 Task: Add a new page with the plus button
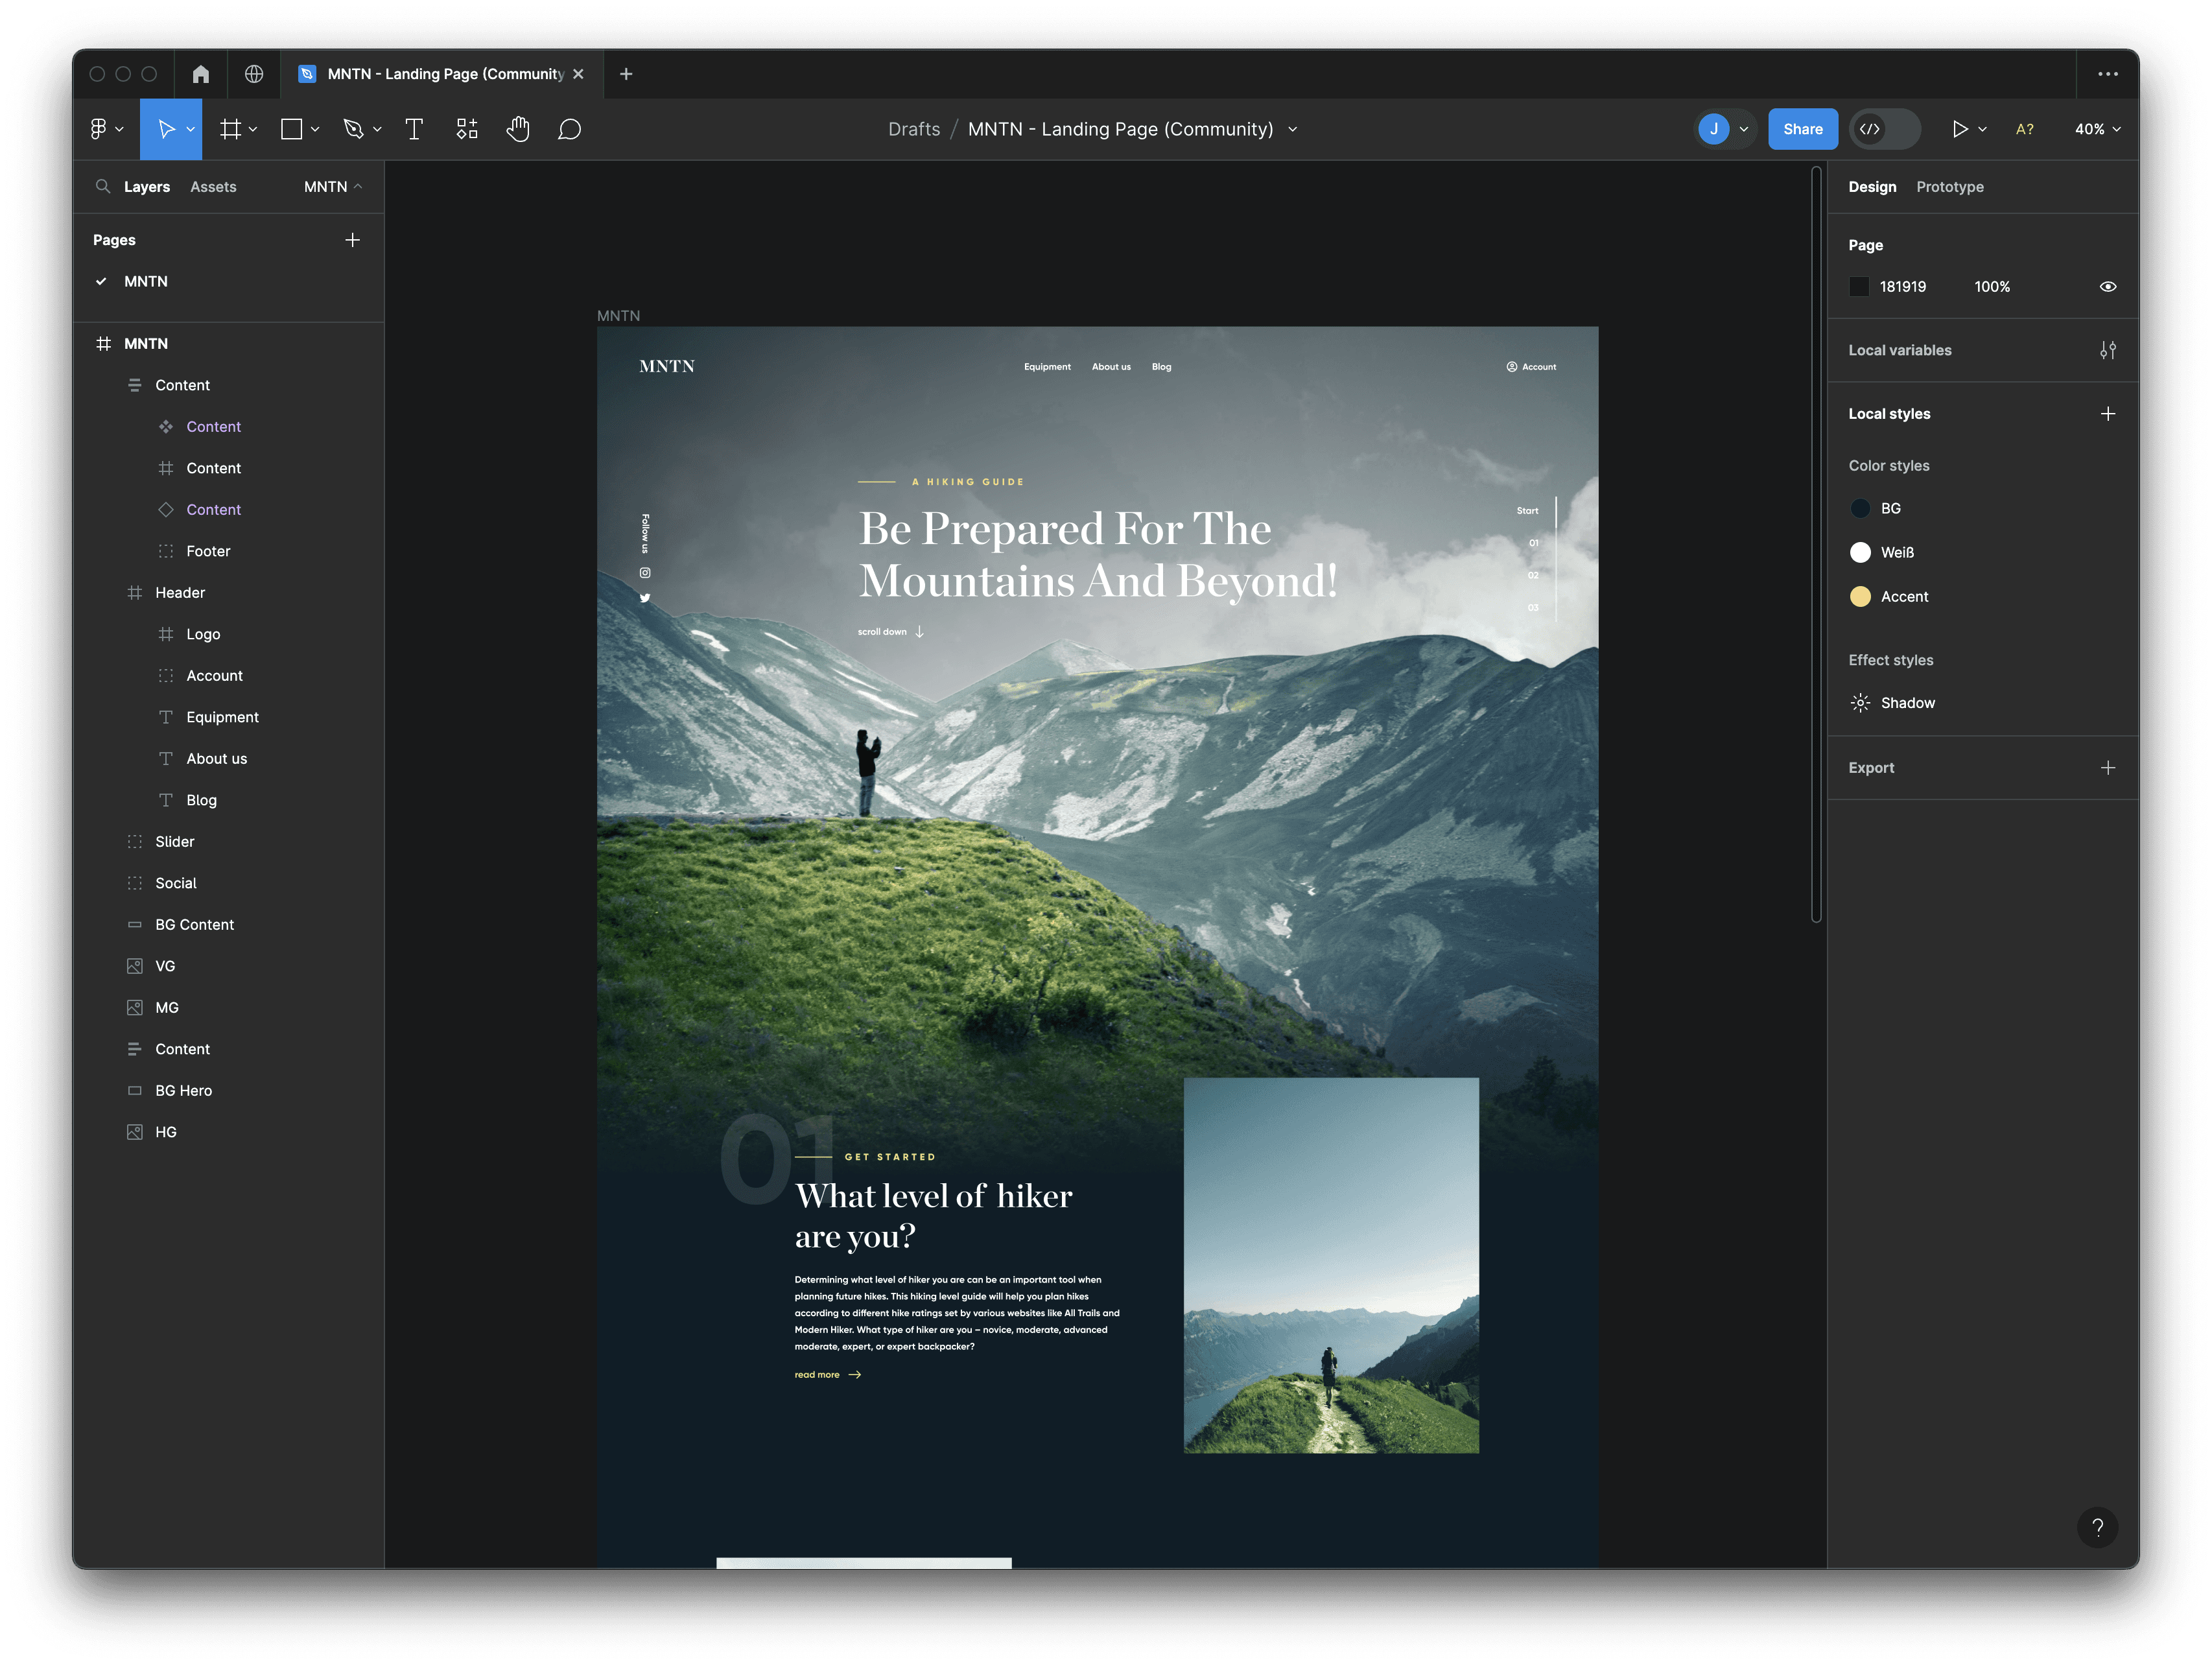(353, 239)
